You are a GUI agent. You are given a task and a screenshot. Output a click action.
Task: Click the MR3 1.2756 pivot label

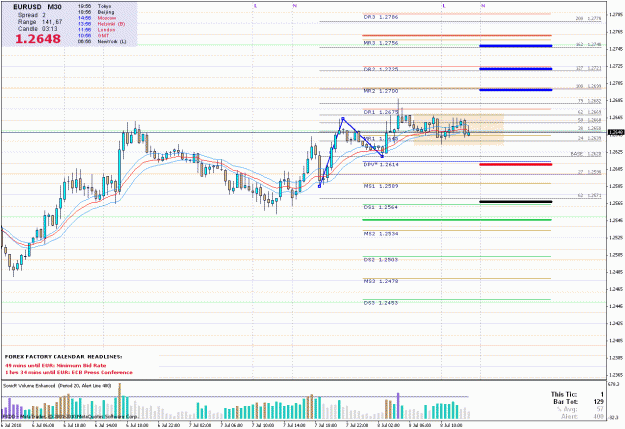click(381, 43)
